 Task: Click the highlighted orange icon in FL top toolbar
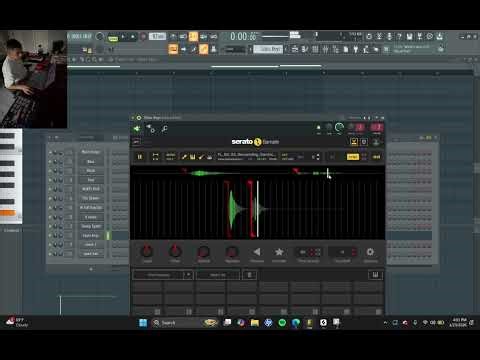[193, 36]
